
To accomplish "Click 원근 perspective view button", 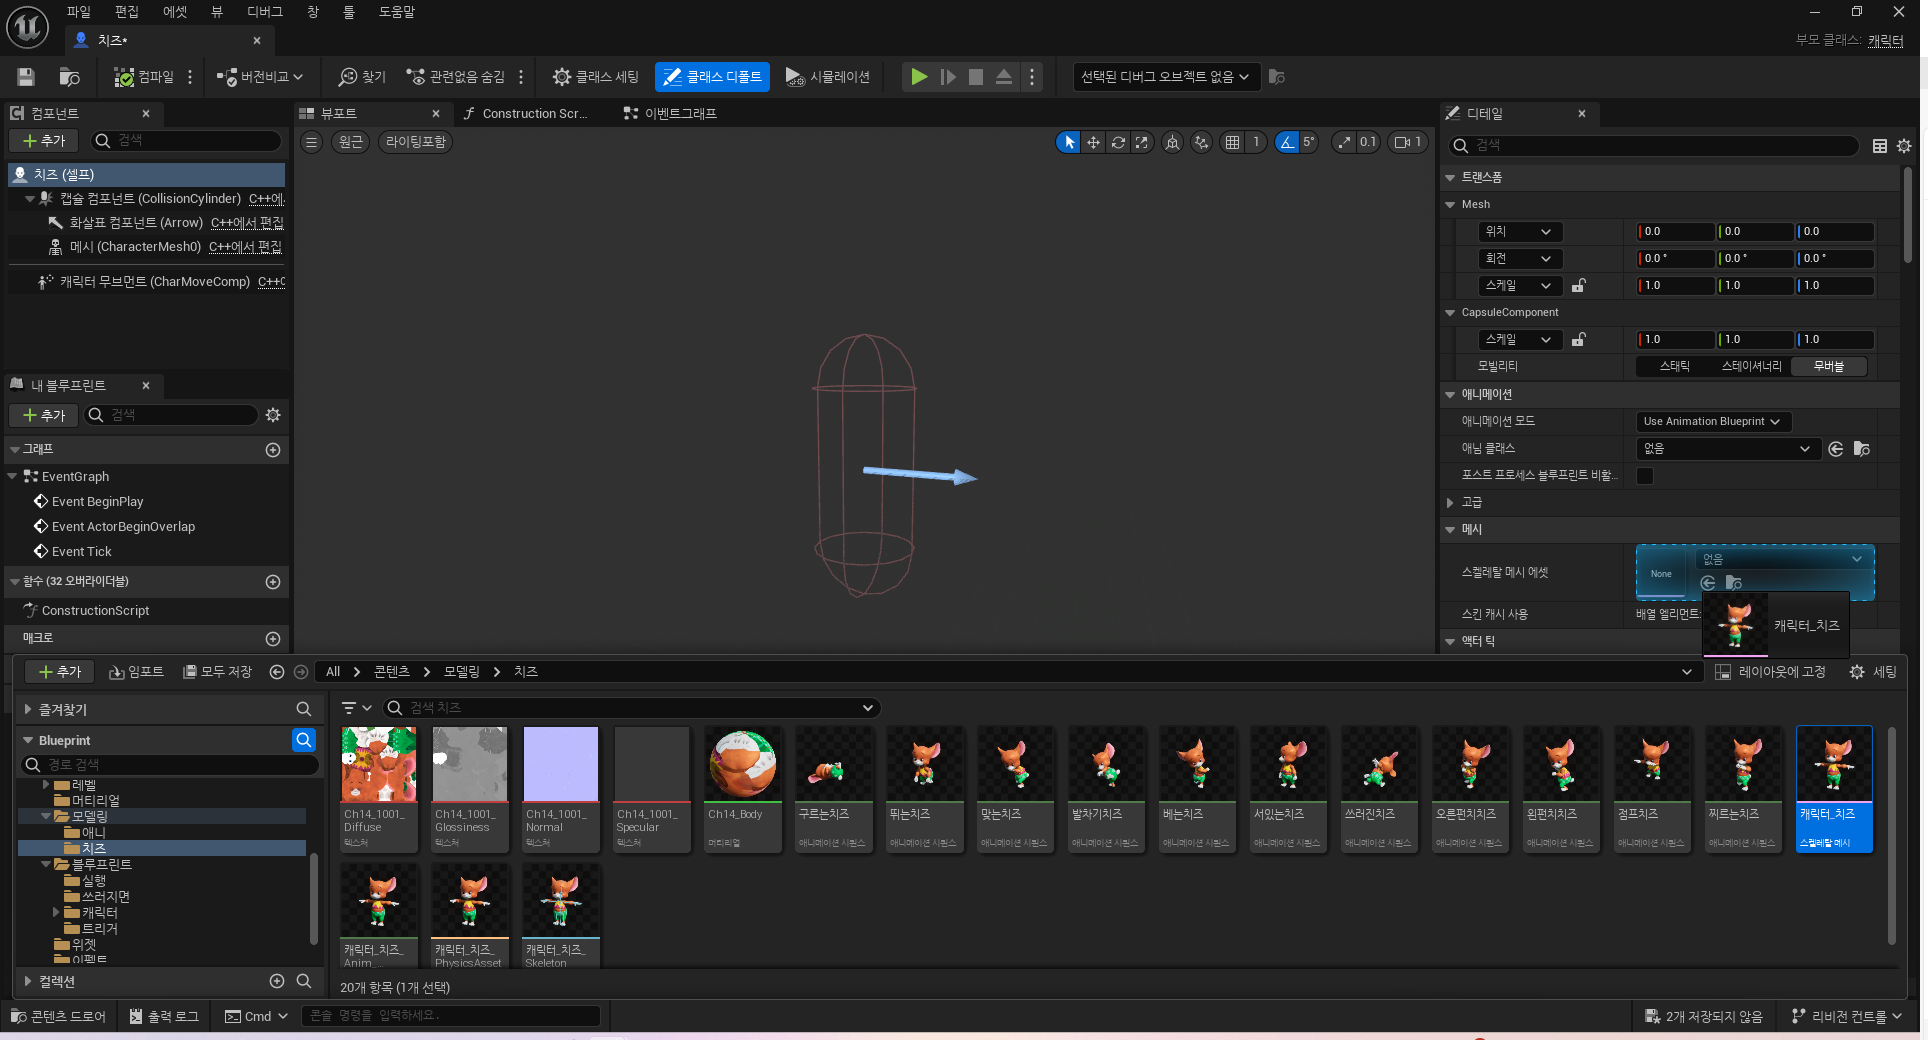I will pyautogui.click(x=351, y=142).
